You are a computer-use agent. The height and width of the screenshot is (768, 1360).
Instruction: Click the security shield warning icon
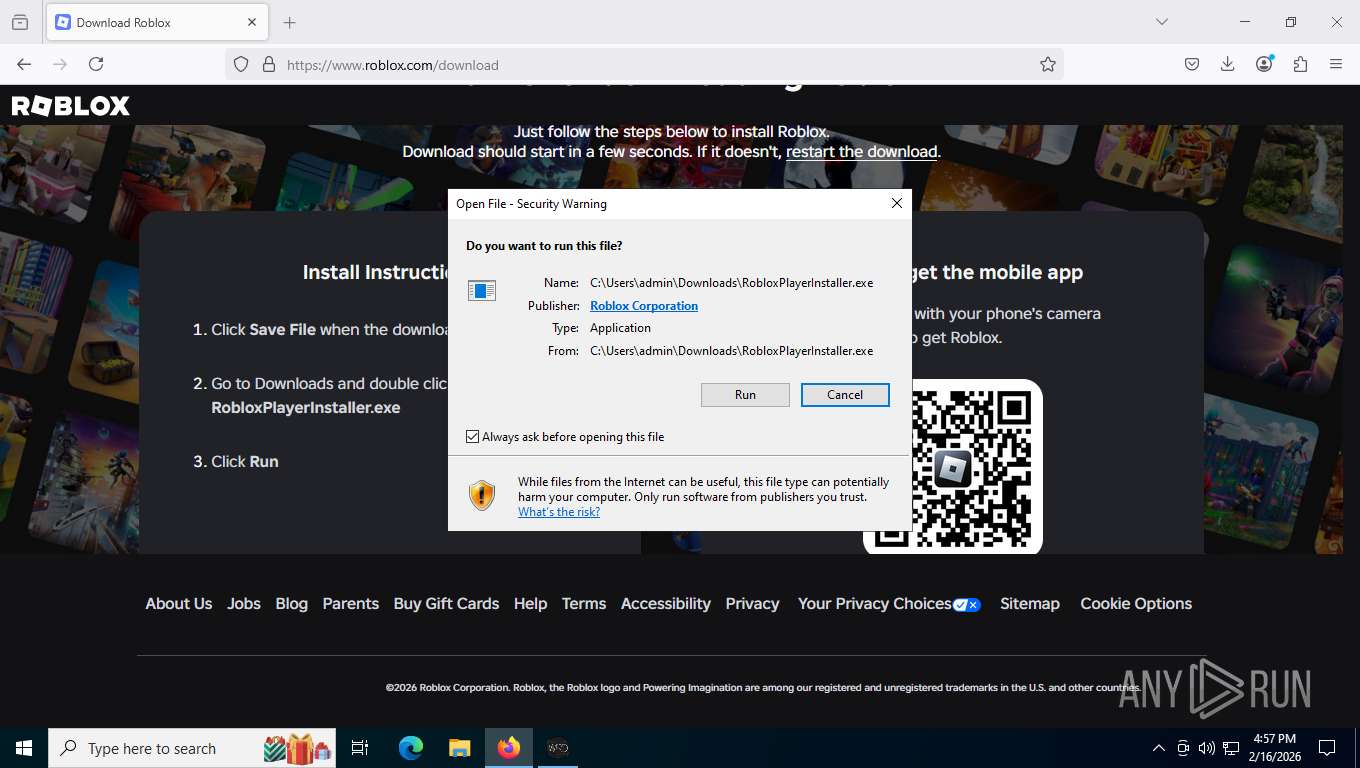(x=482, y=495)
